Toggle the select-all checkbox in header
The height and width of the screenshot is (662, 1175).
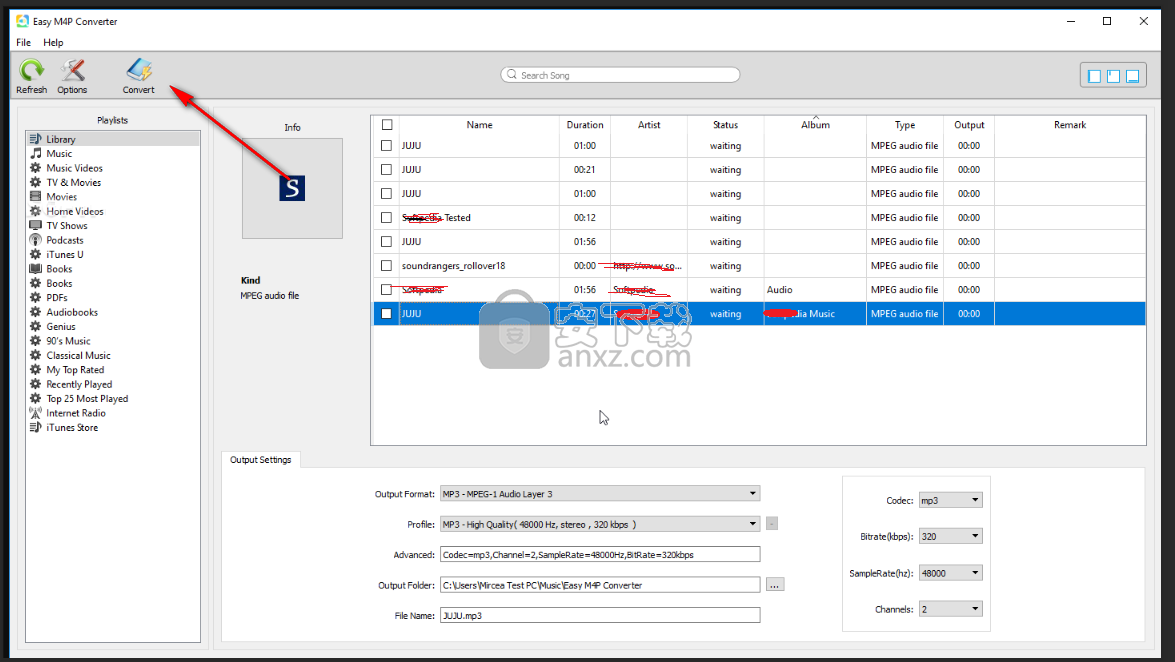[387, 125]
